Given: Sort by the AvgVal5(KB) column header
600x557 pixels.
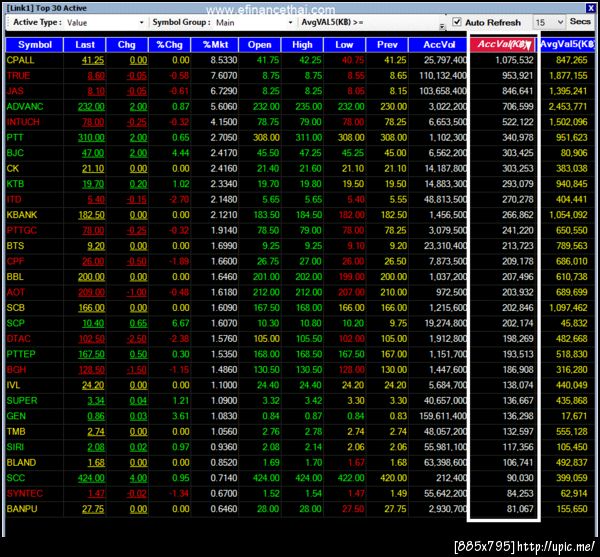Looking at the screenshot, I should (x=567, y=44).
